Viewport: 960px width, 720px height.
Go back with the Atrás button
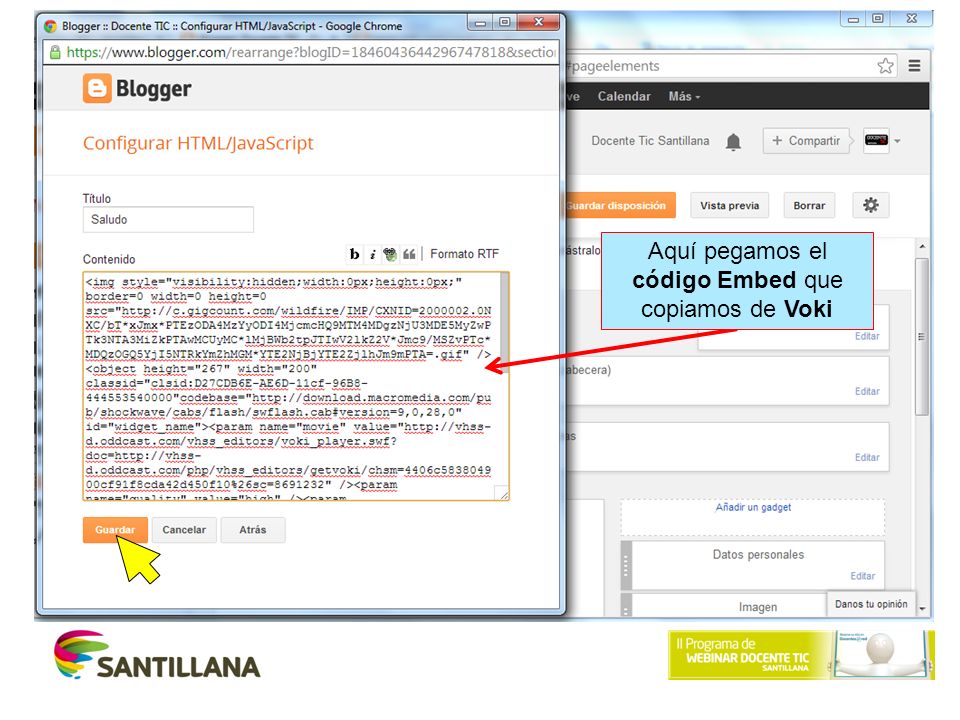pos(253,530)
